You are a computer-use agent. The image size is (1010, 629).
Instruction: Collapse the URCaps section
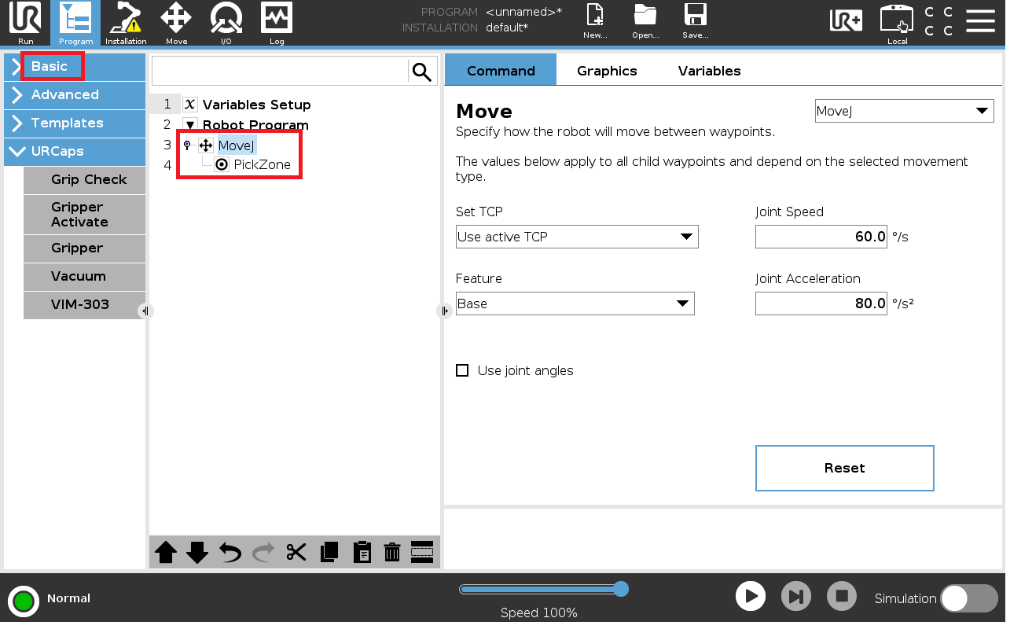click(x=75, y=151)
